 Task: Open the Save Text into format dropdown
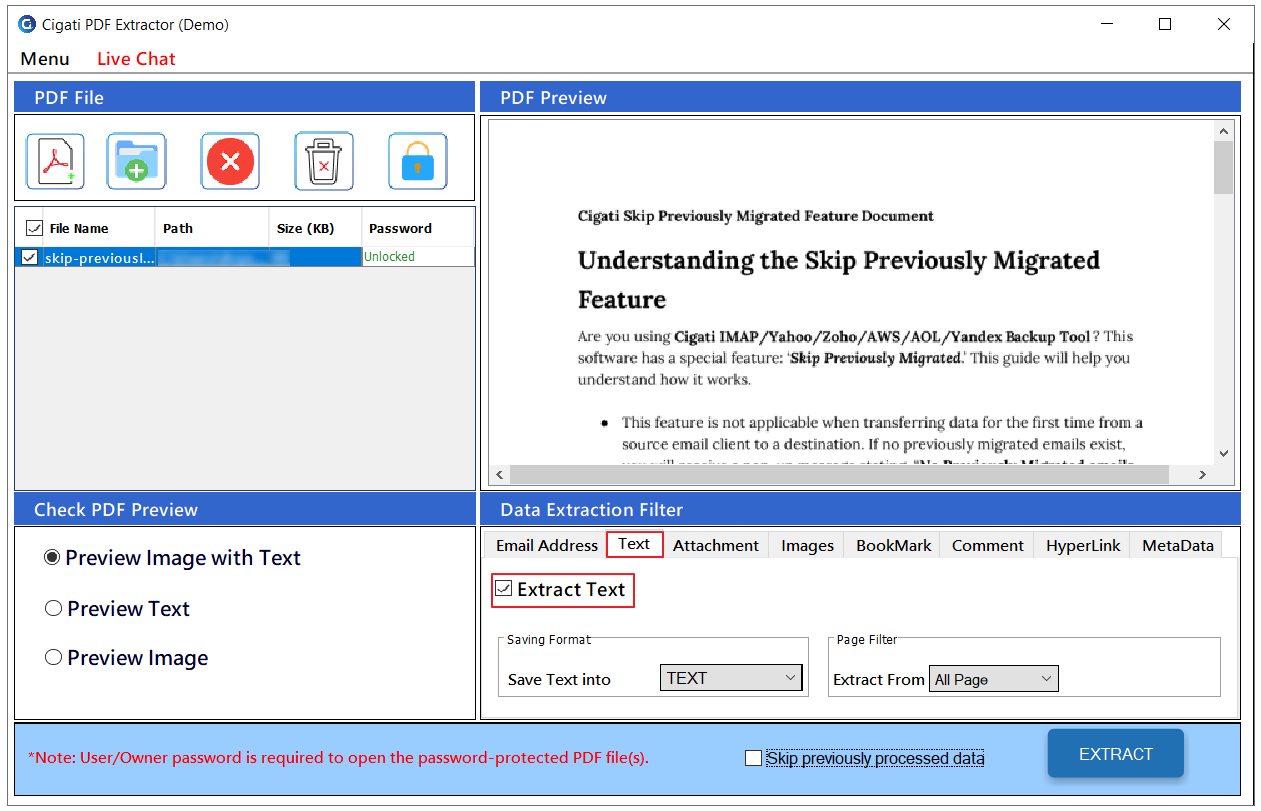point(731,678)
